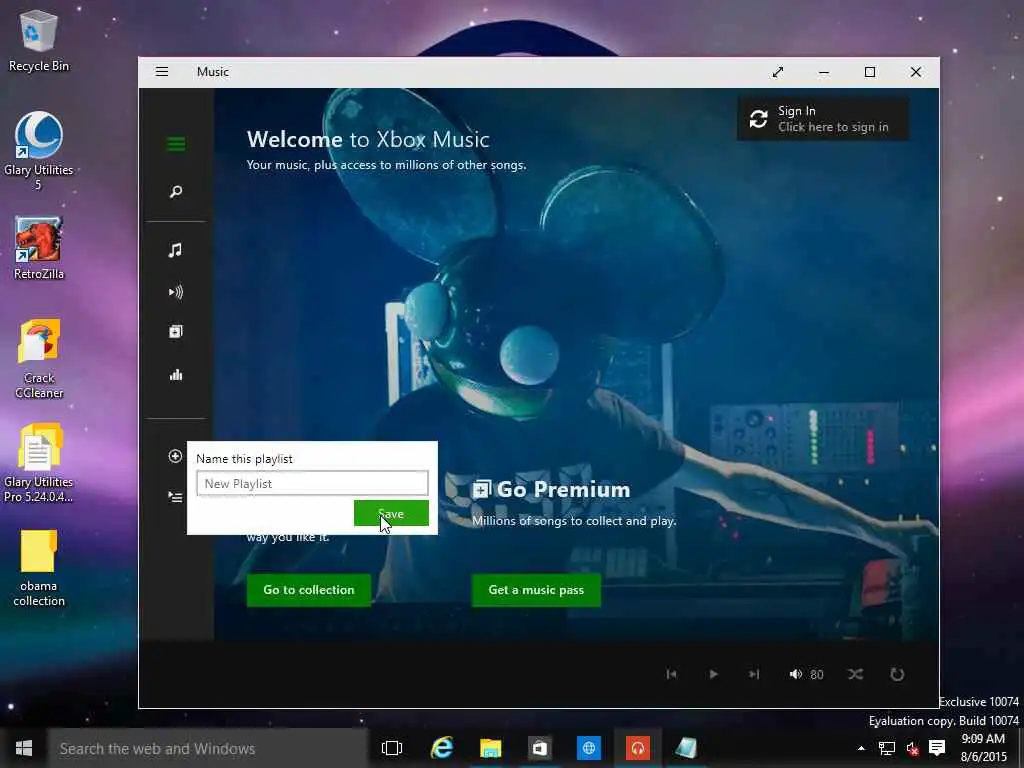
Task: Select the Glary Utilities Pro 5.24 desktop file
Action: 39,463
